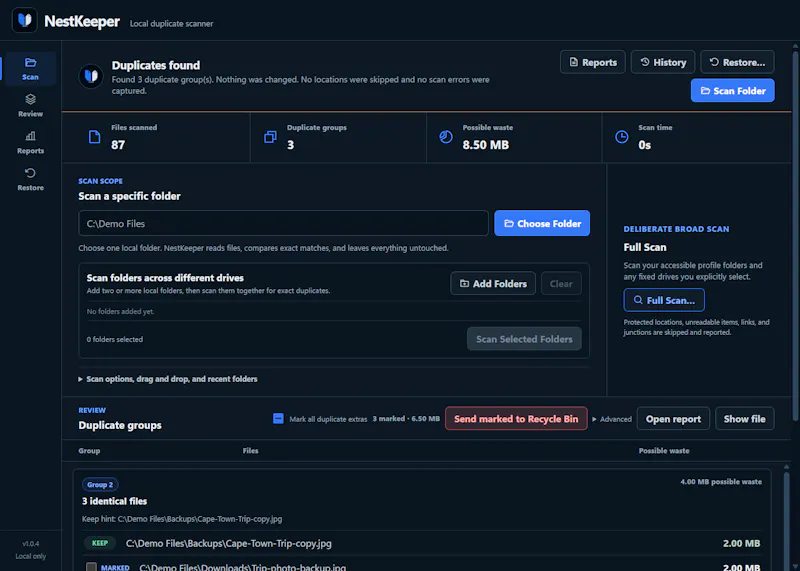800x571 pixels.
Task: Click the Keep hint text line
Action: click(182, 518)
